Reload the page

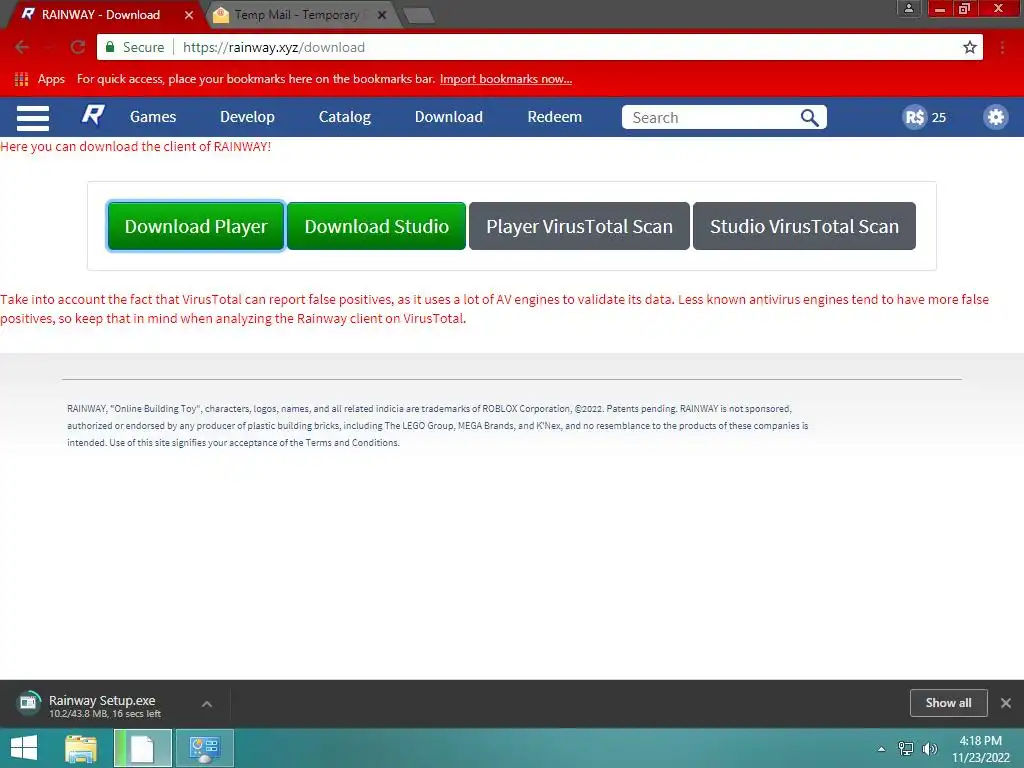[78, 47]
